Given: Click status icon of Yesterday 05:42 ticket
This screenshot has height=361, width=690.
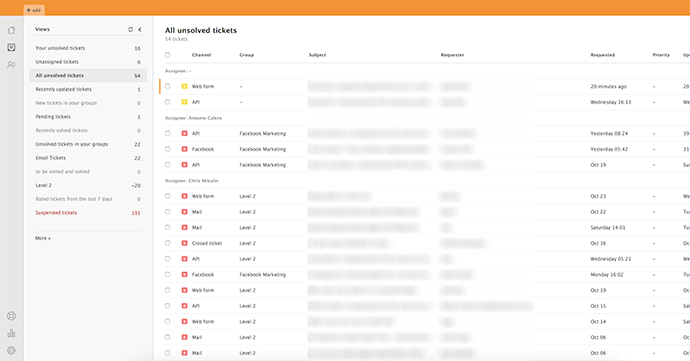Looking at the screenshot, I should [x=184, y=149].
